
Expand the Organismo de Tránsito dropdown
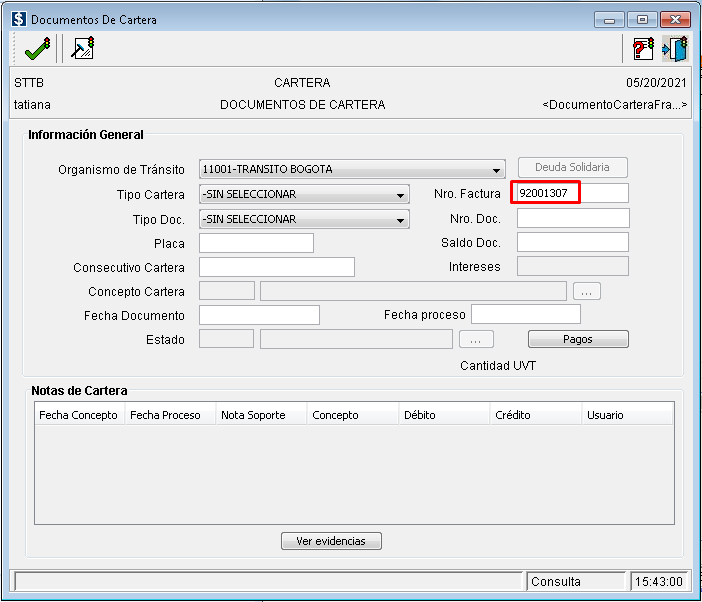497,169
